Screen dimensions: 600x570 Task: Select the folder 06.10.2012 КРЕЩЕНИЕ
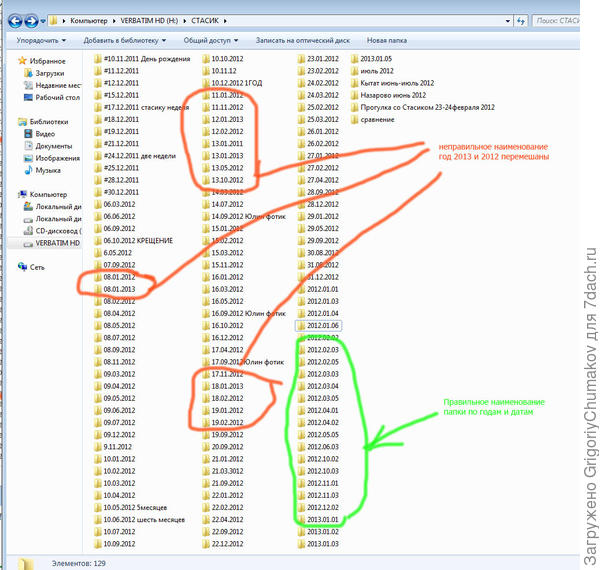(x=138, y=240)
